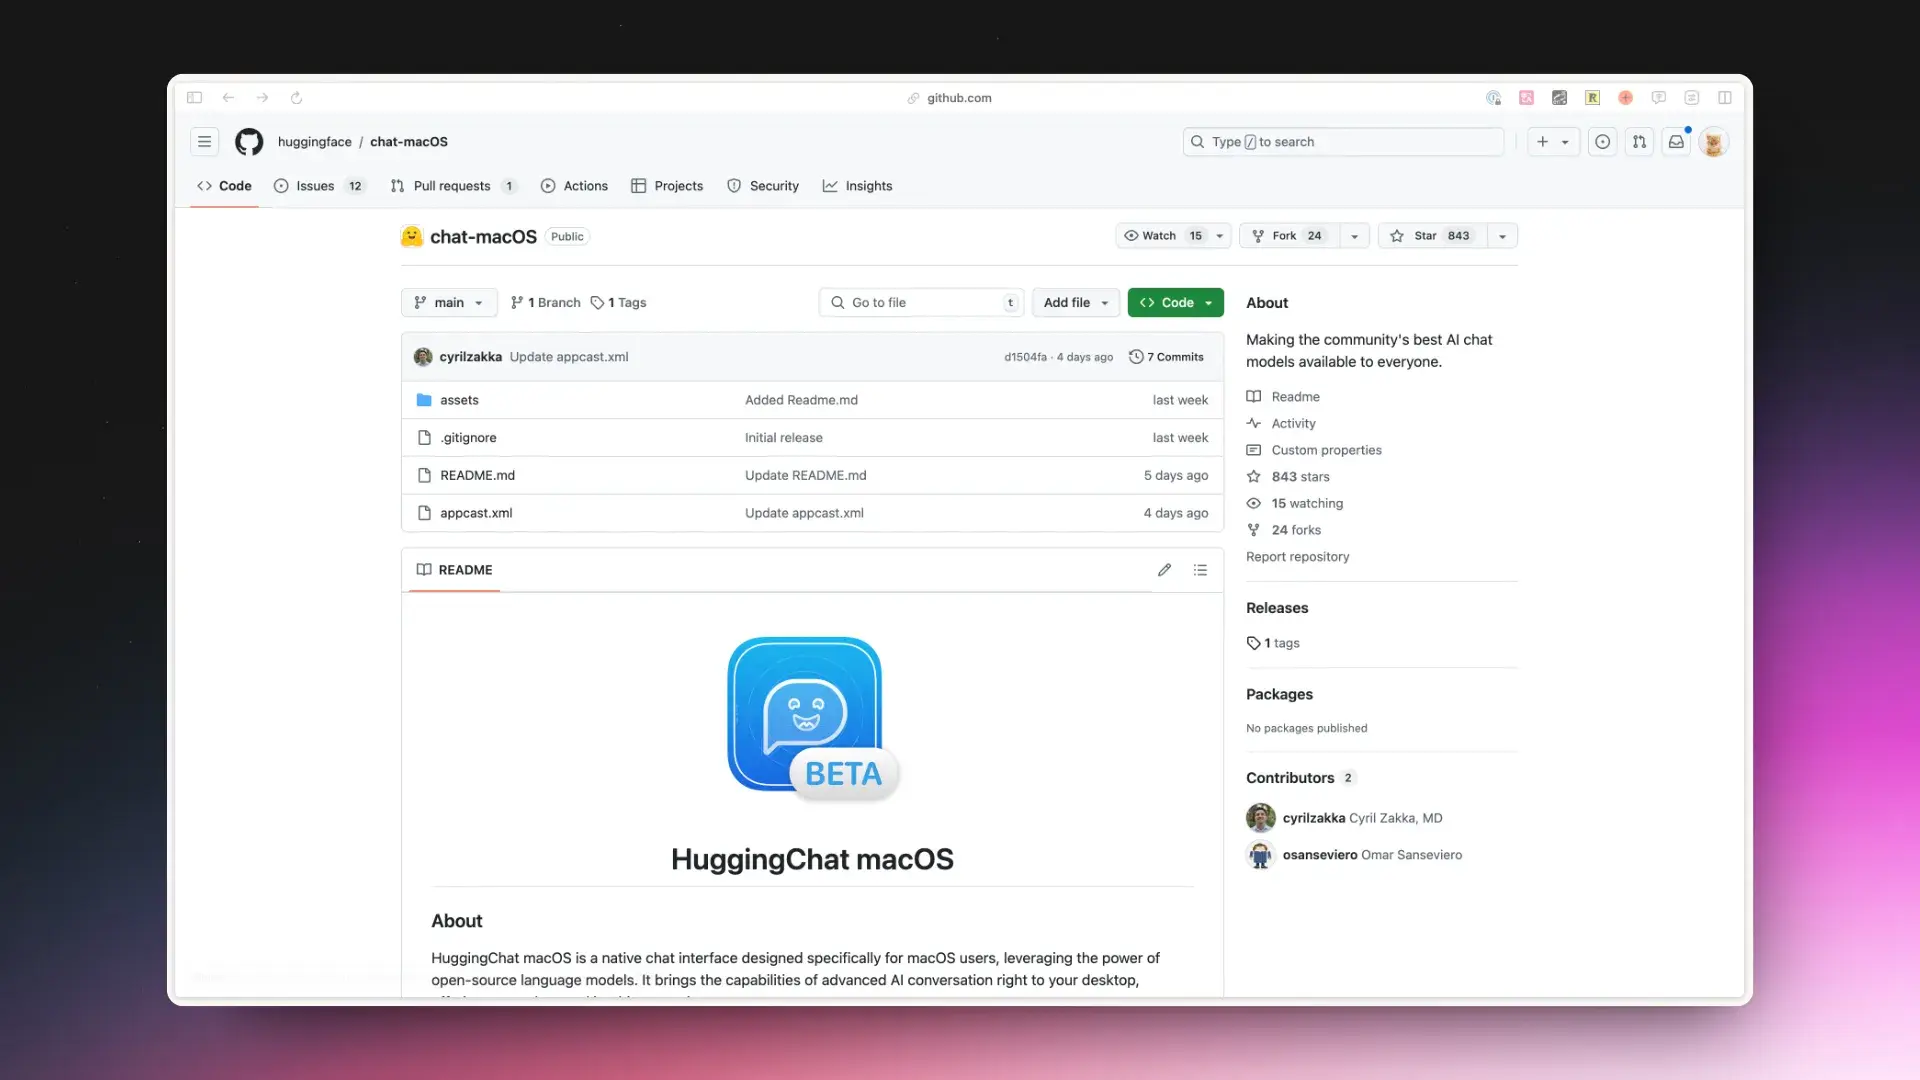This screenshot has height=1080, width=1920.
Task: Open the split view icon in browser toolbar
Action: click(1725, 98)
